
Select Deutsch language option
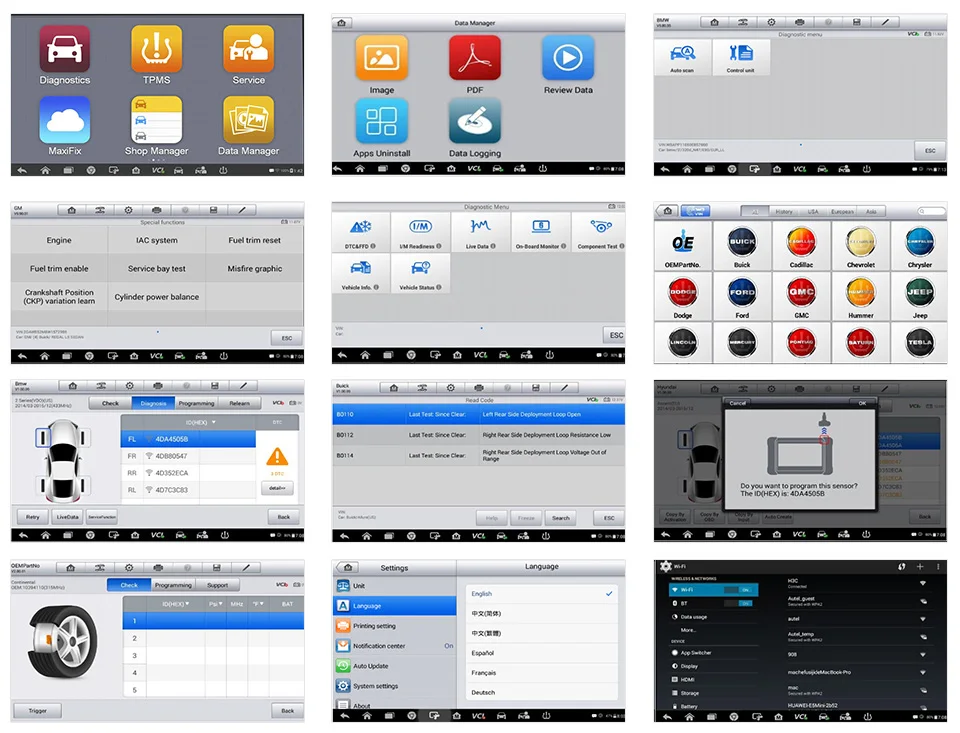(x=542, y=692)
